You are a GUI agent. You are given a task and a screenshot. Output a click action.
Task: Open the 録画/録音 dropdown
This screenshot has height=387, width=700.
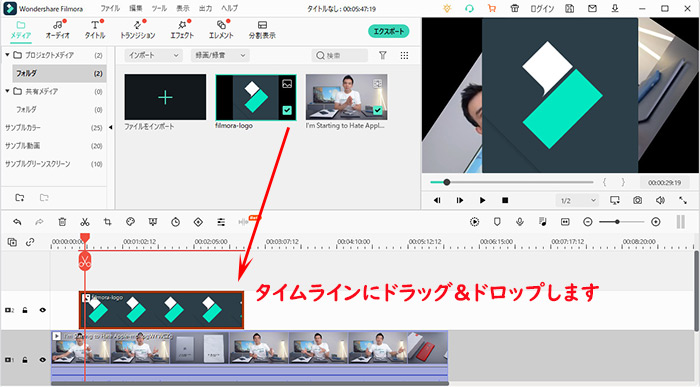pyautogui.click(x=220, y=55)
